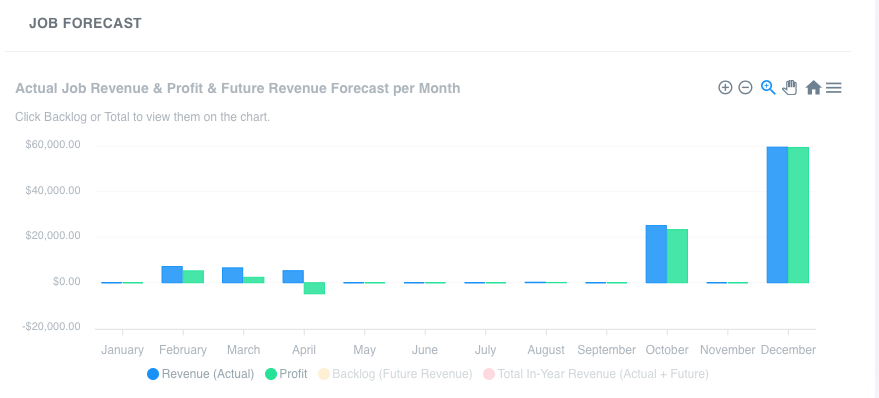Reset chart zoom with home icon
Viewport: 879px width, 398px height.
[x=813, y=87]
